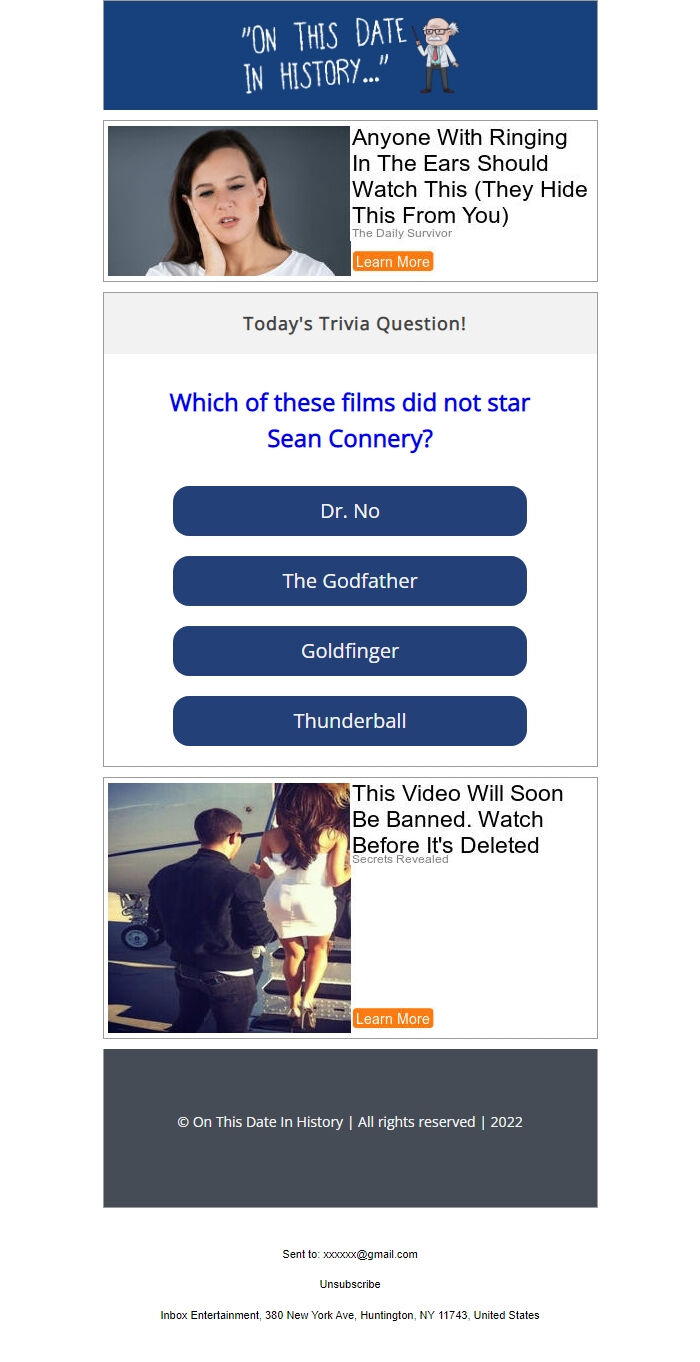Open the "This Video Will Soon Be Banned" headline
The width and height of the screenshot is (700, 1362).
458,819
